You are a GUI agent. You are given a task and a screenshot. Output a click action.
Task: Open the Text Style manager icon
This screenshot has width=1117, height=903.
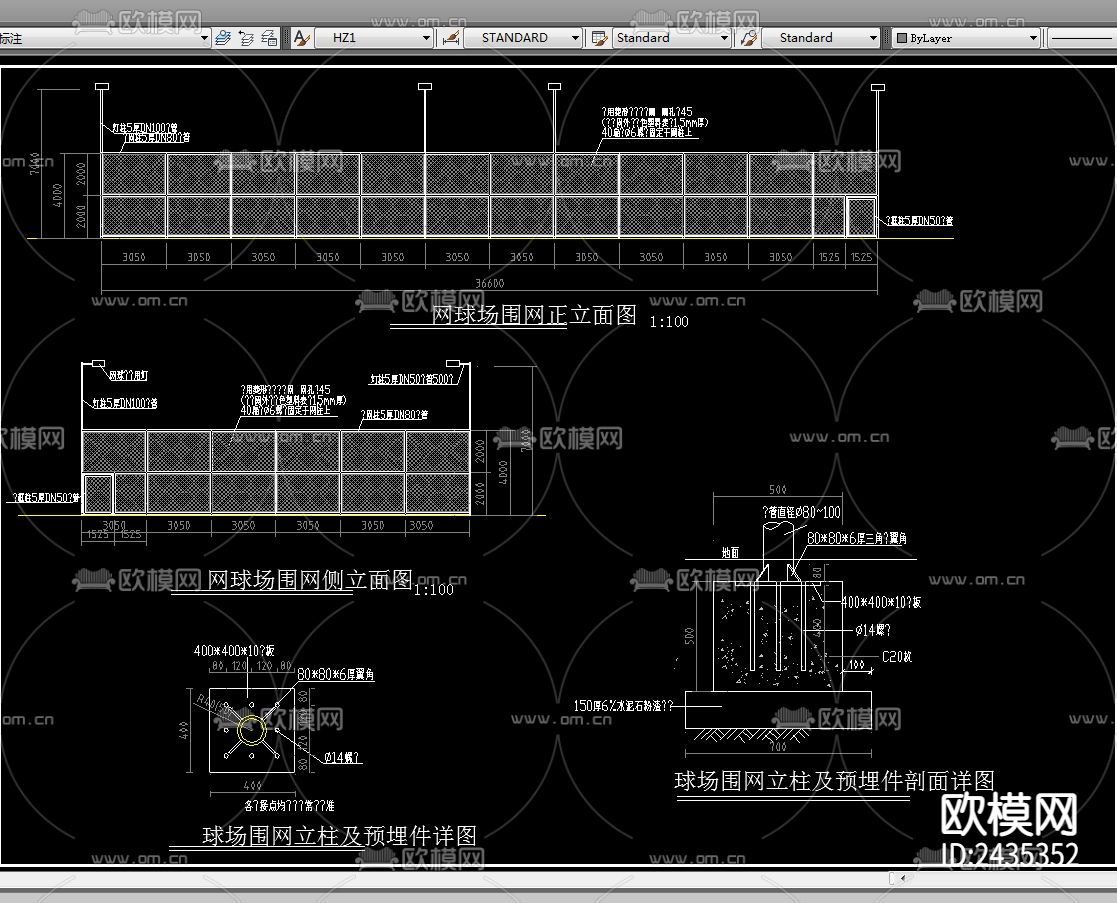pyautogui.click(x=301, y=38)
